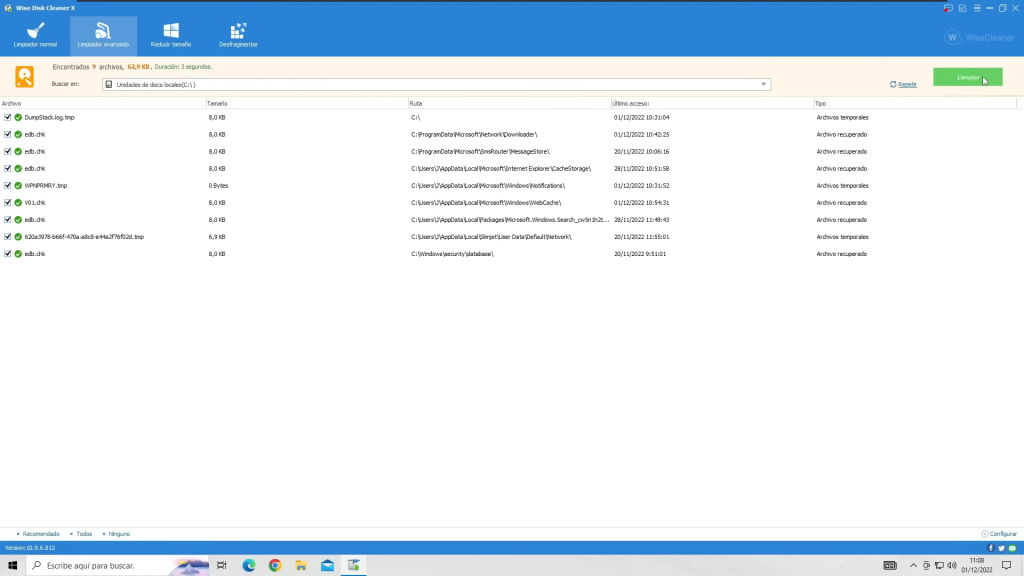Open the Reducir tamaño Windows icon

(x=171, y=31)
